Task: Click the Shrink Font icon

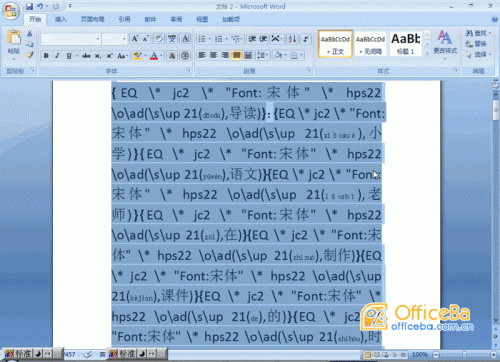Action: 145,39
